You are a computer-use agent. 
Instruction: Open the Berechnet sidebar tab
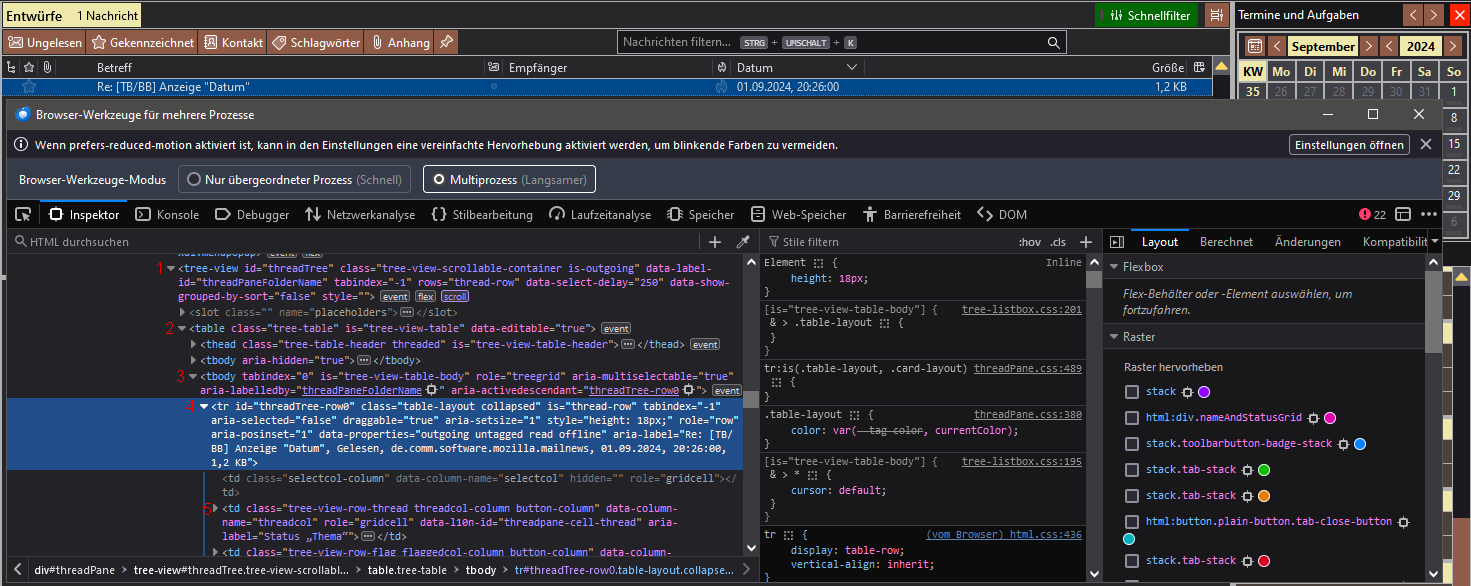1226,242
